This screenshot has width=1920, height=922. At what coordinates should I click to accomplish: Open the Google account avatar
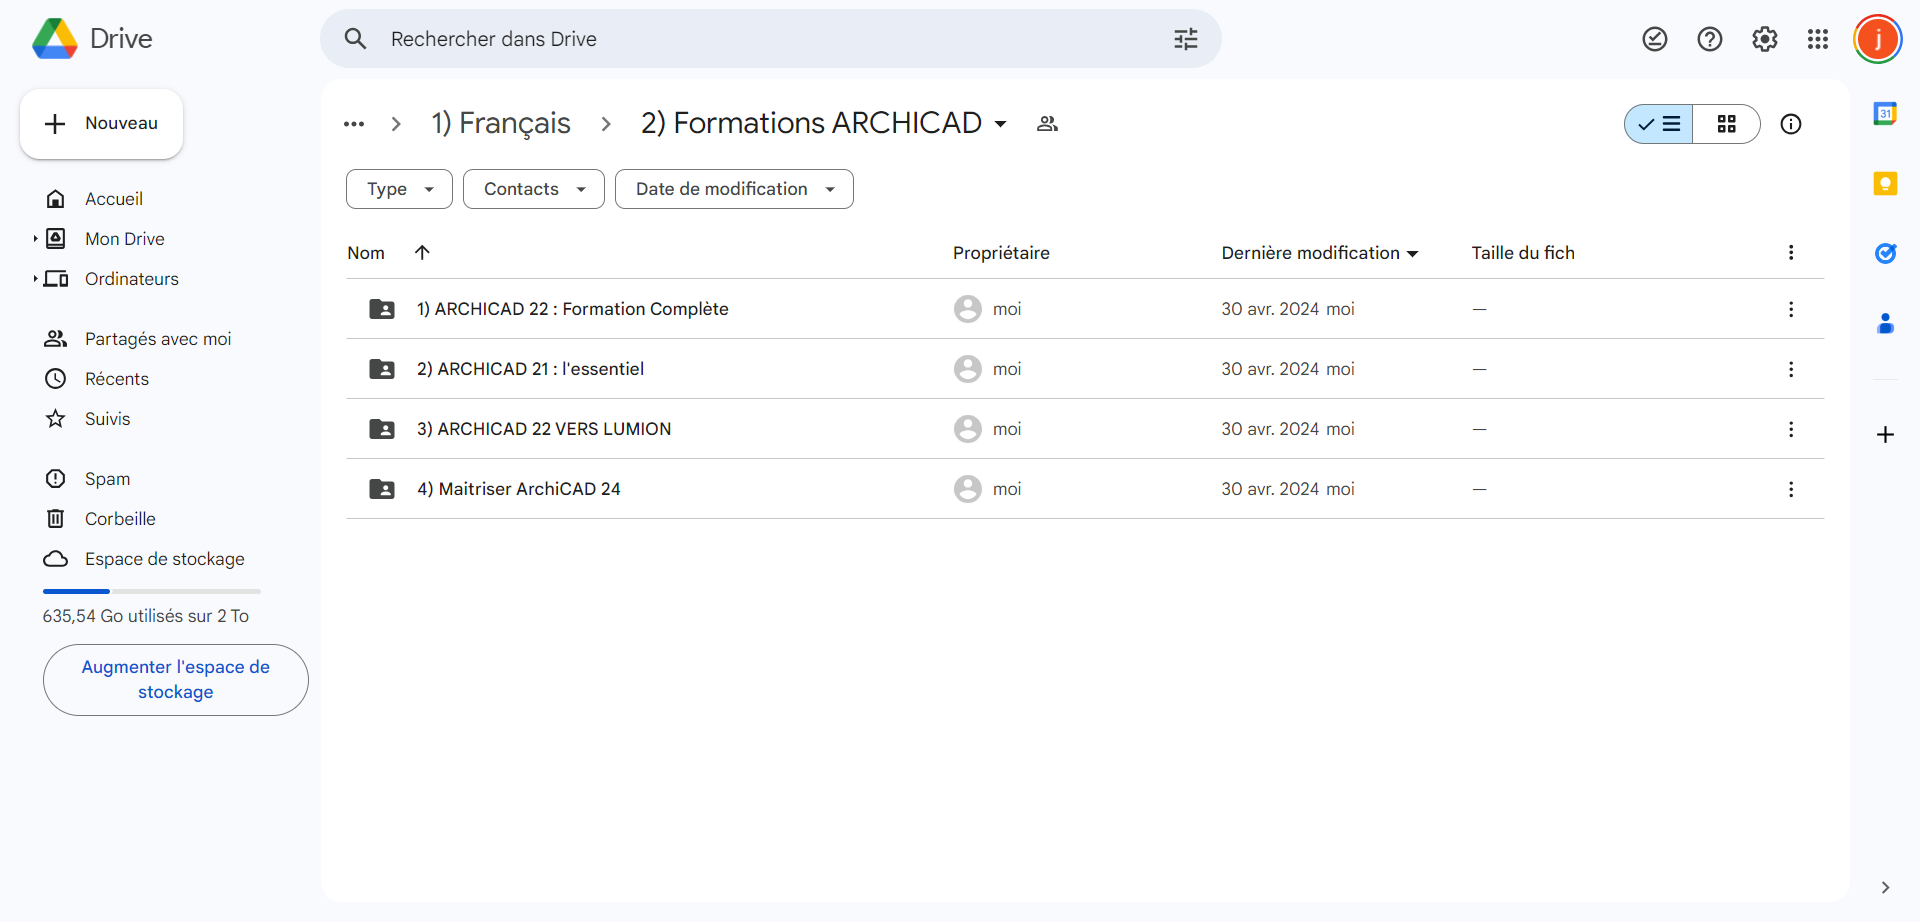[x=1878, y=39]
